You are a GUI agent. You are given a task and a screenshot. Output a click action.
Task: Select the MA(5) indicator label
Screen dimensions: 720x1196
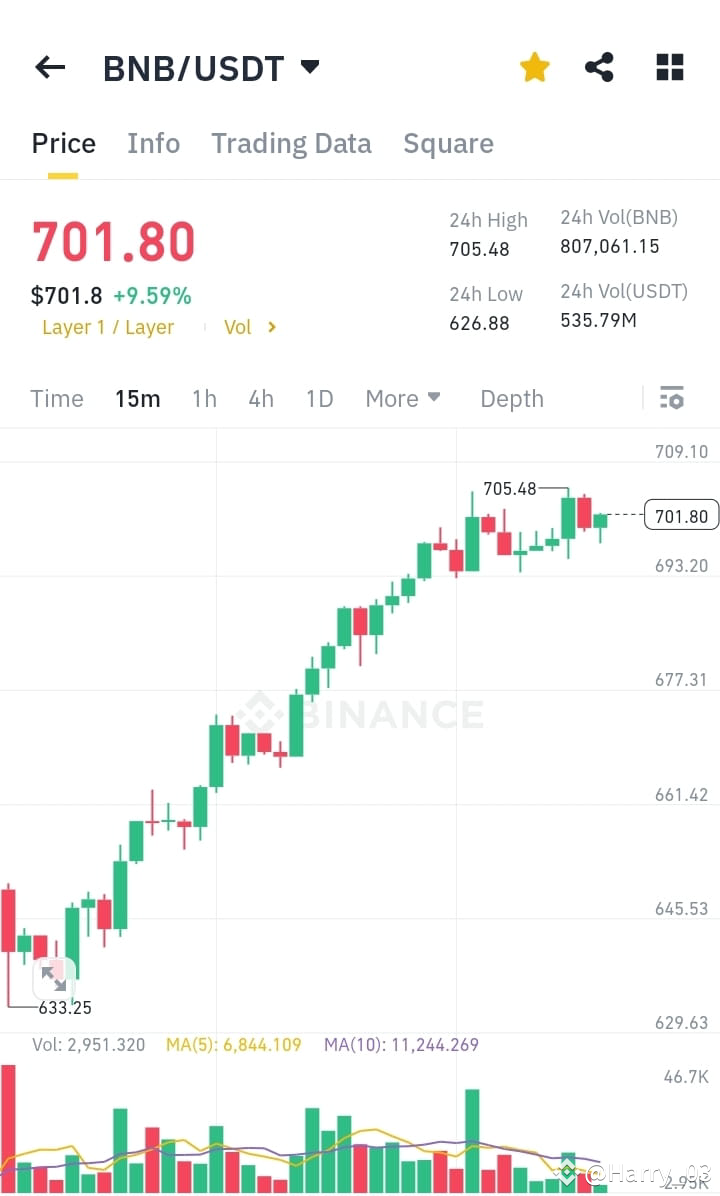point(232,1044)
